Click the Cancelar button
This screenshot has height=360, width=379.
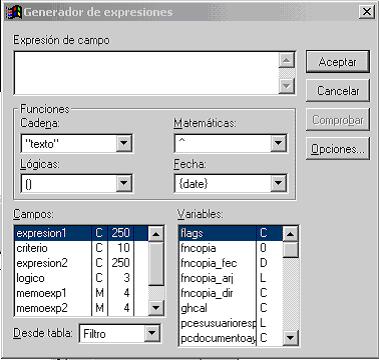pos(338,91)
